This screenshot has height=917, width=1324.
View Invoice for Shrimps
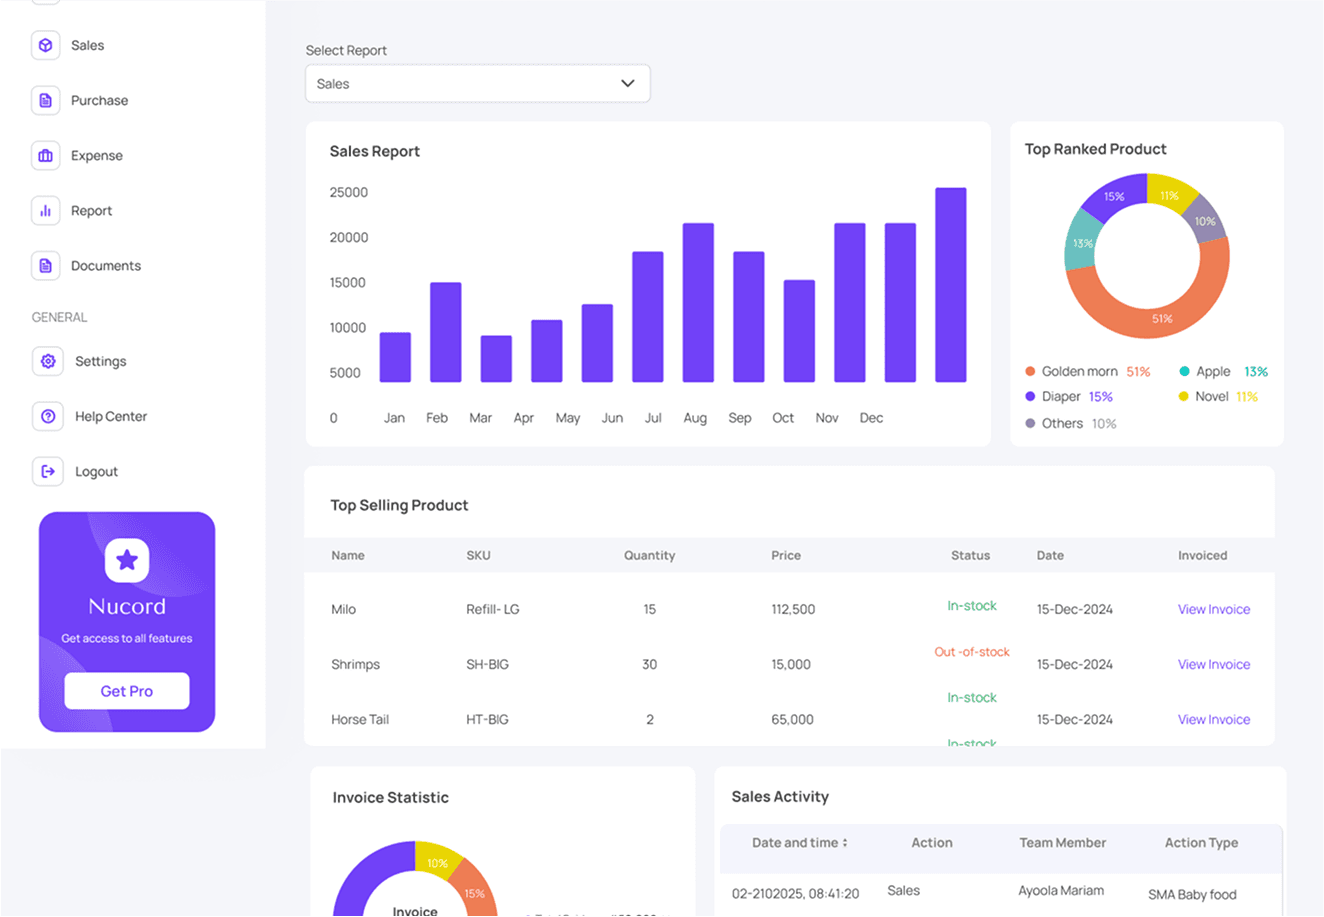click(1214, 664)
